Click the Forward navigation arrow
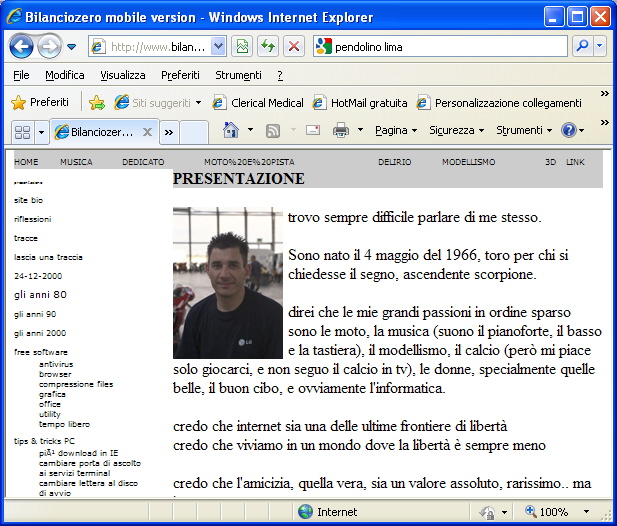The image size is (617, 526). point(49,47)
